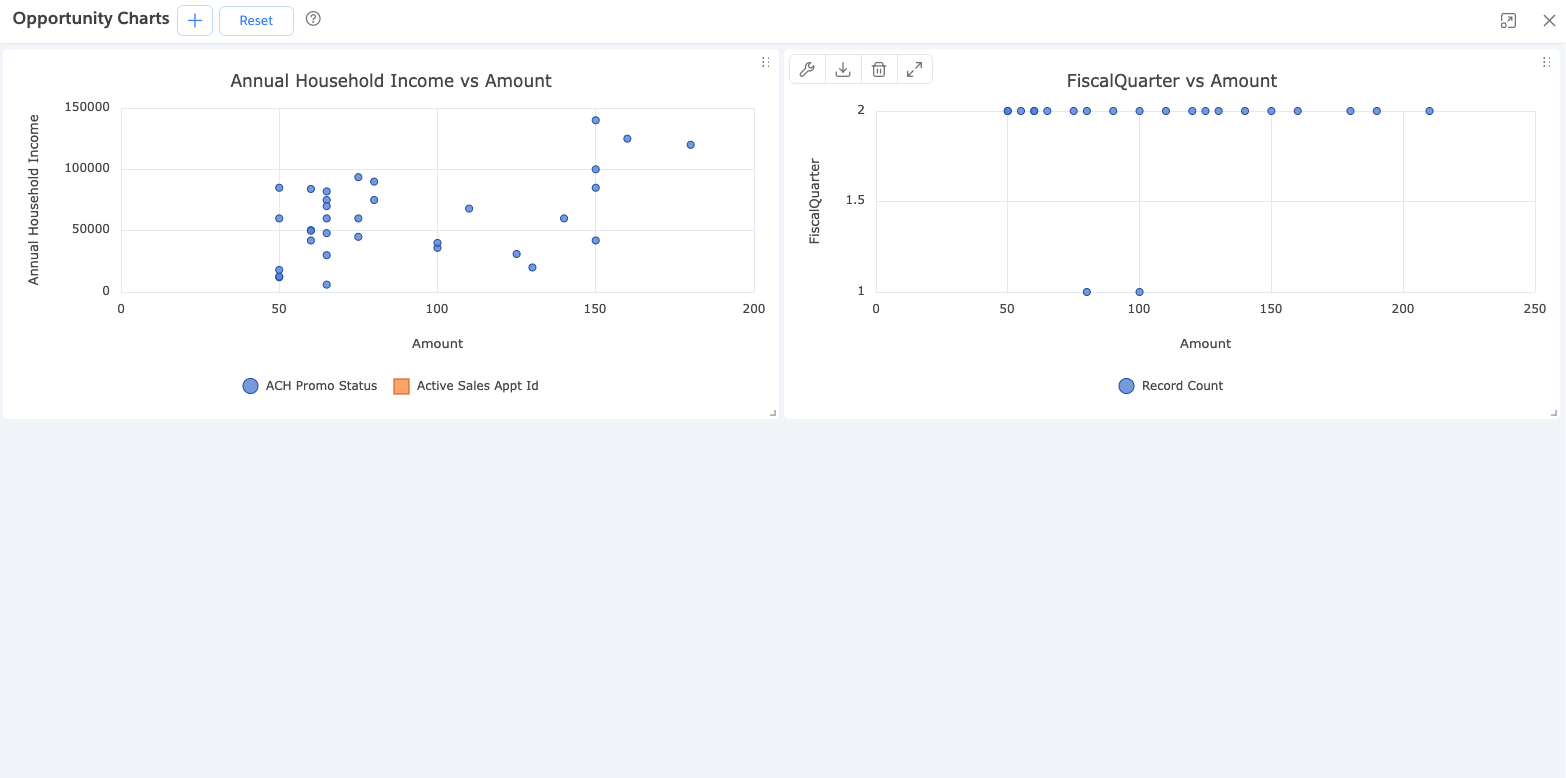Click drag handle on FiscalQuarter chart
The image size is (1566, 778).
tap(1546, 62)
